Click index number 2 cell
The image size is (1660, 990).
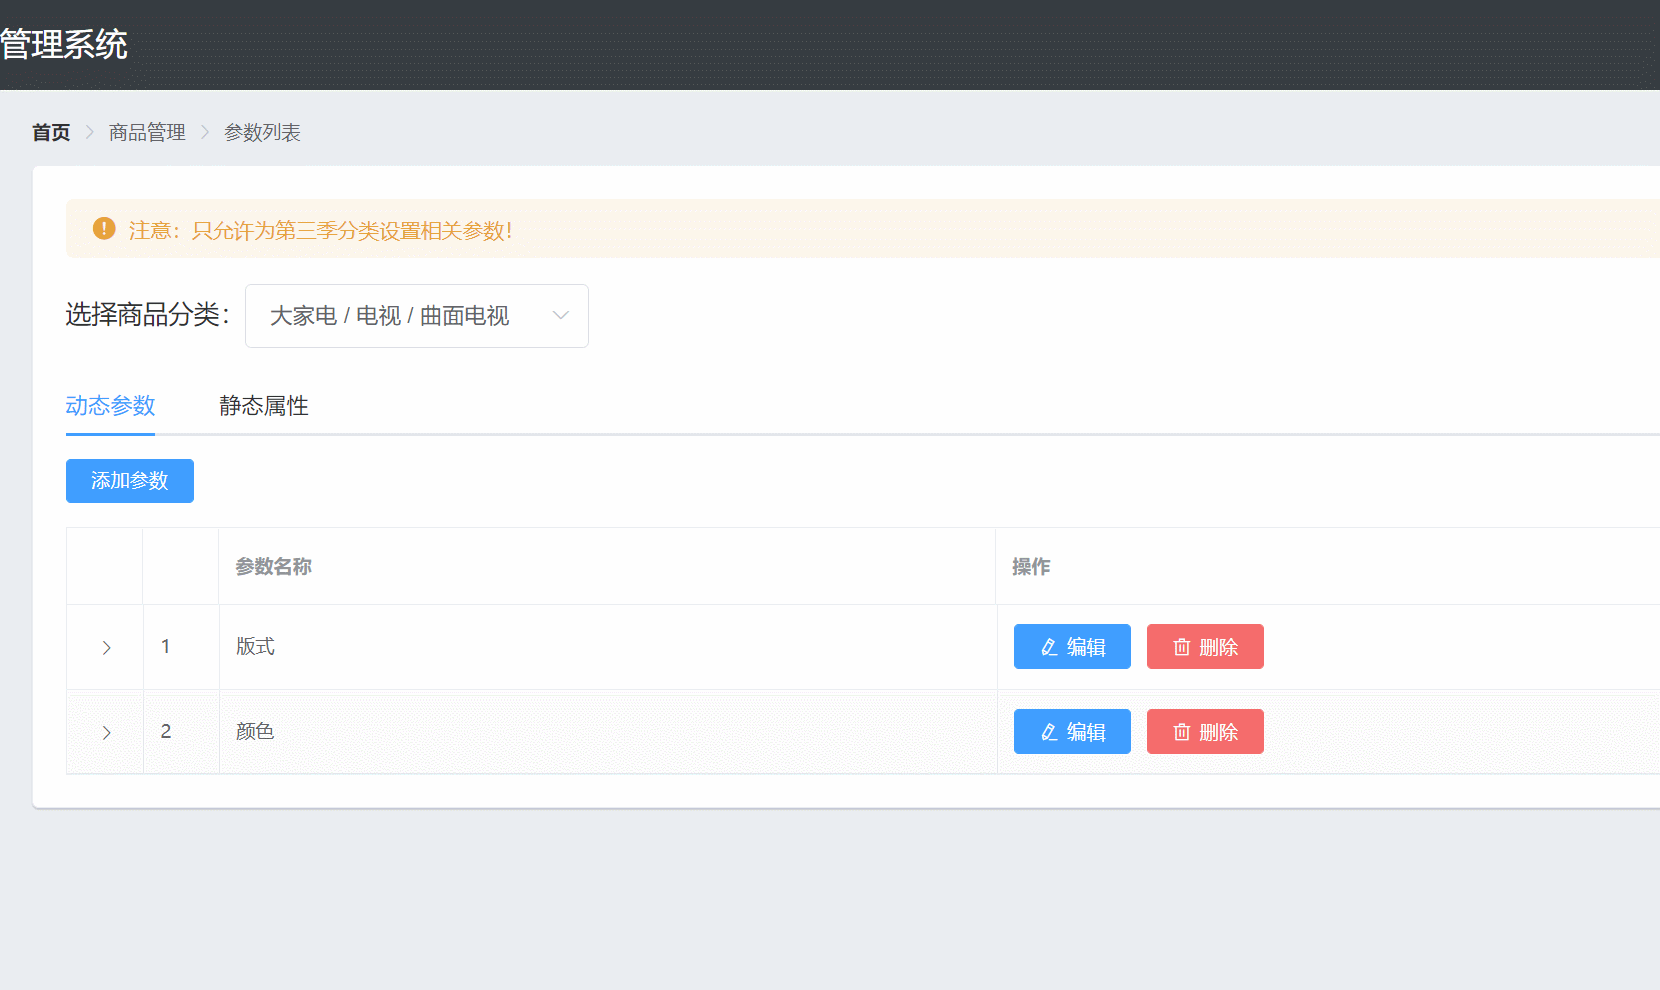[x=181, y=732]
